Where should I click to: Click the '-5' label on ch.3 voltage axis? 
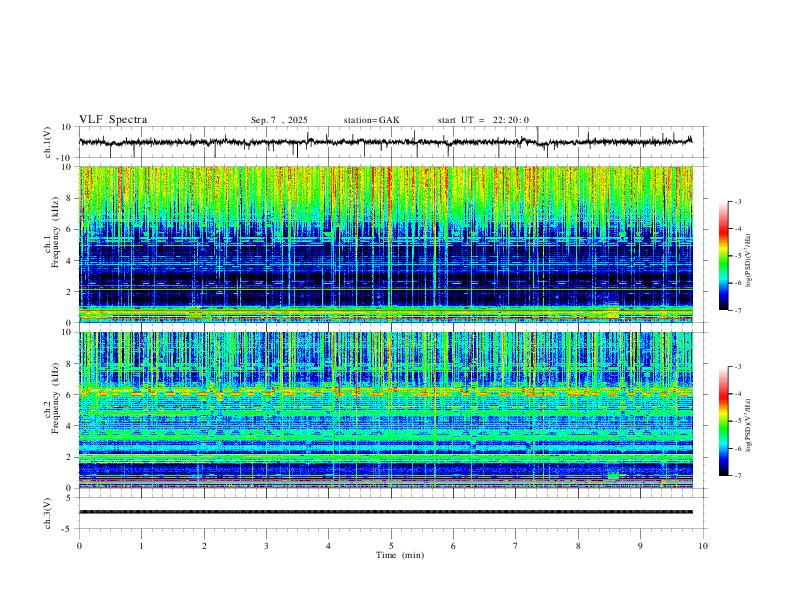68,529
